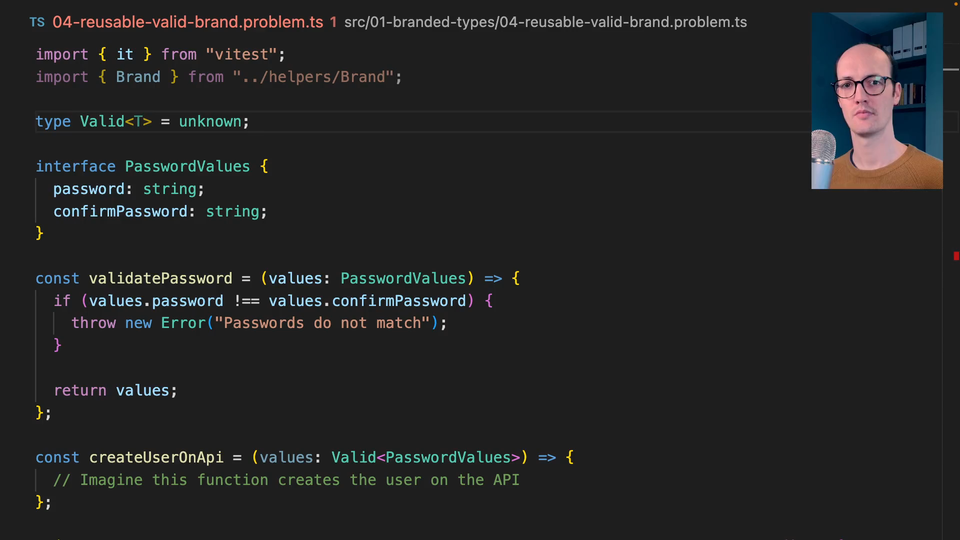Click the error count badge on the tab

point(333,22)
